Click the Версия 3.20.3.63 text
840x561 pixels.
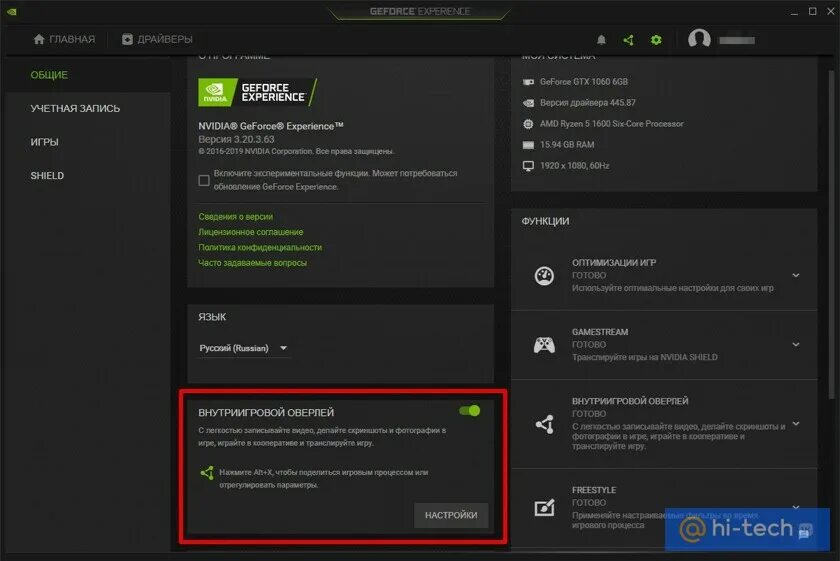[x=236, y=139]
